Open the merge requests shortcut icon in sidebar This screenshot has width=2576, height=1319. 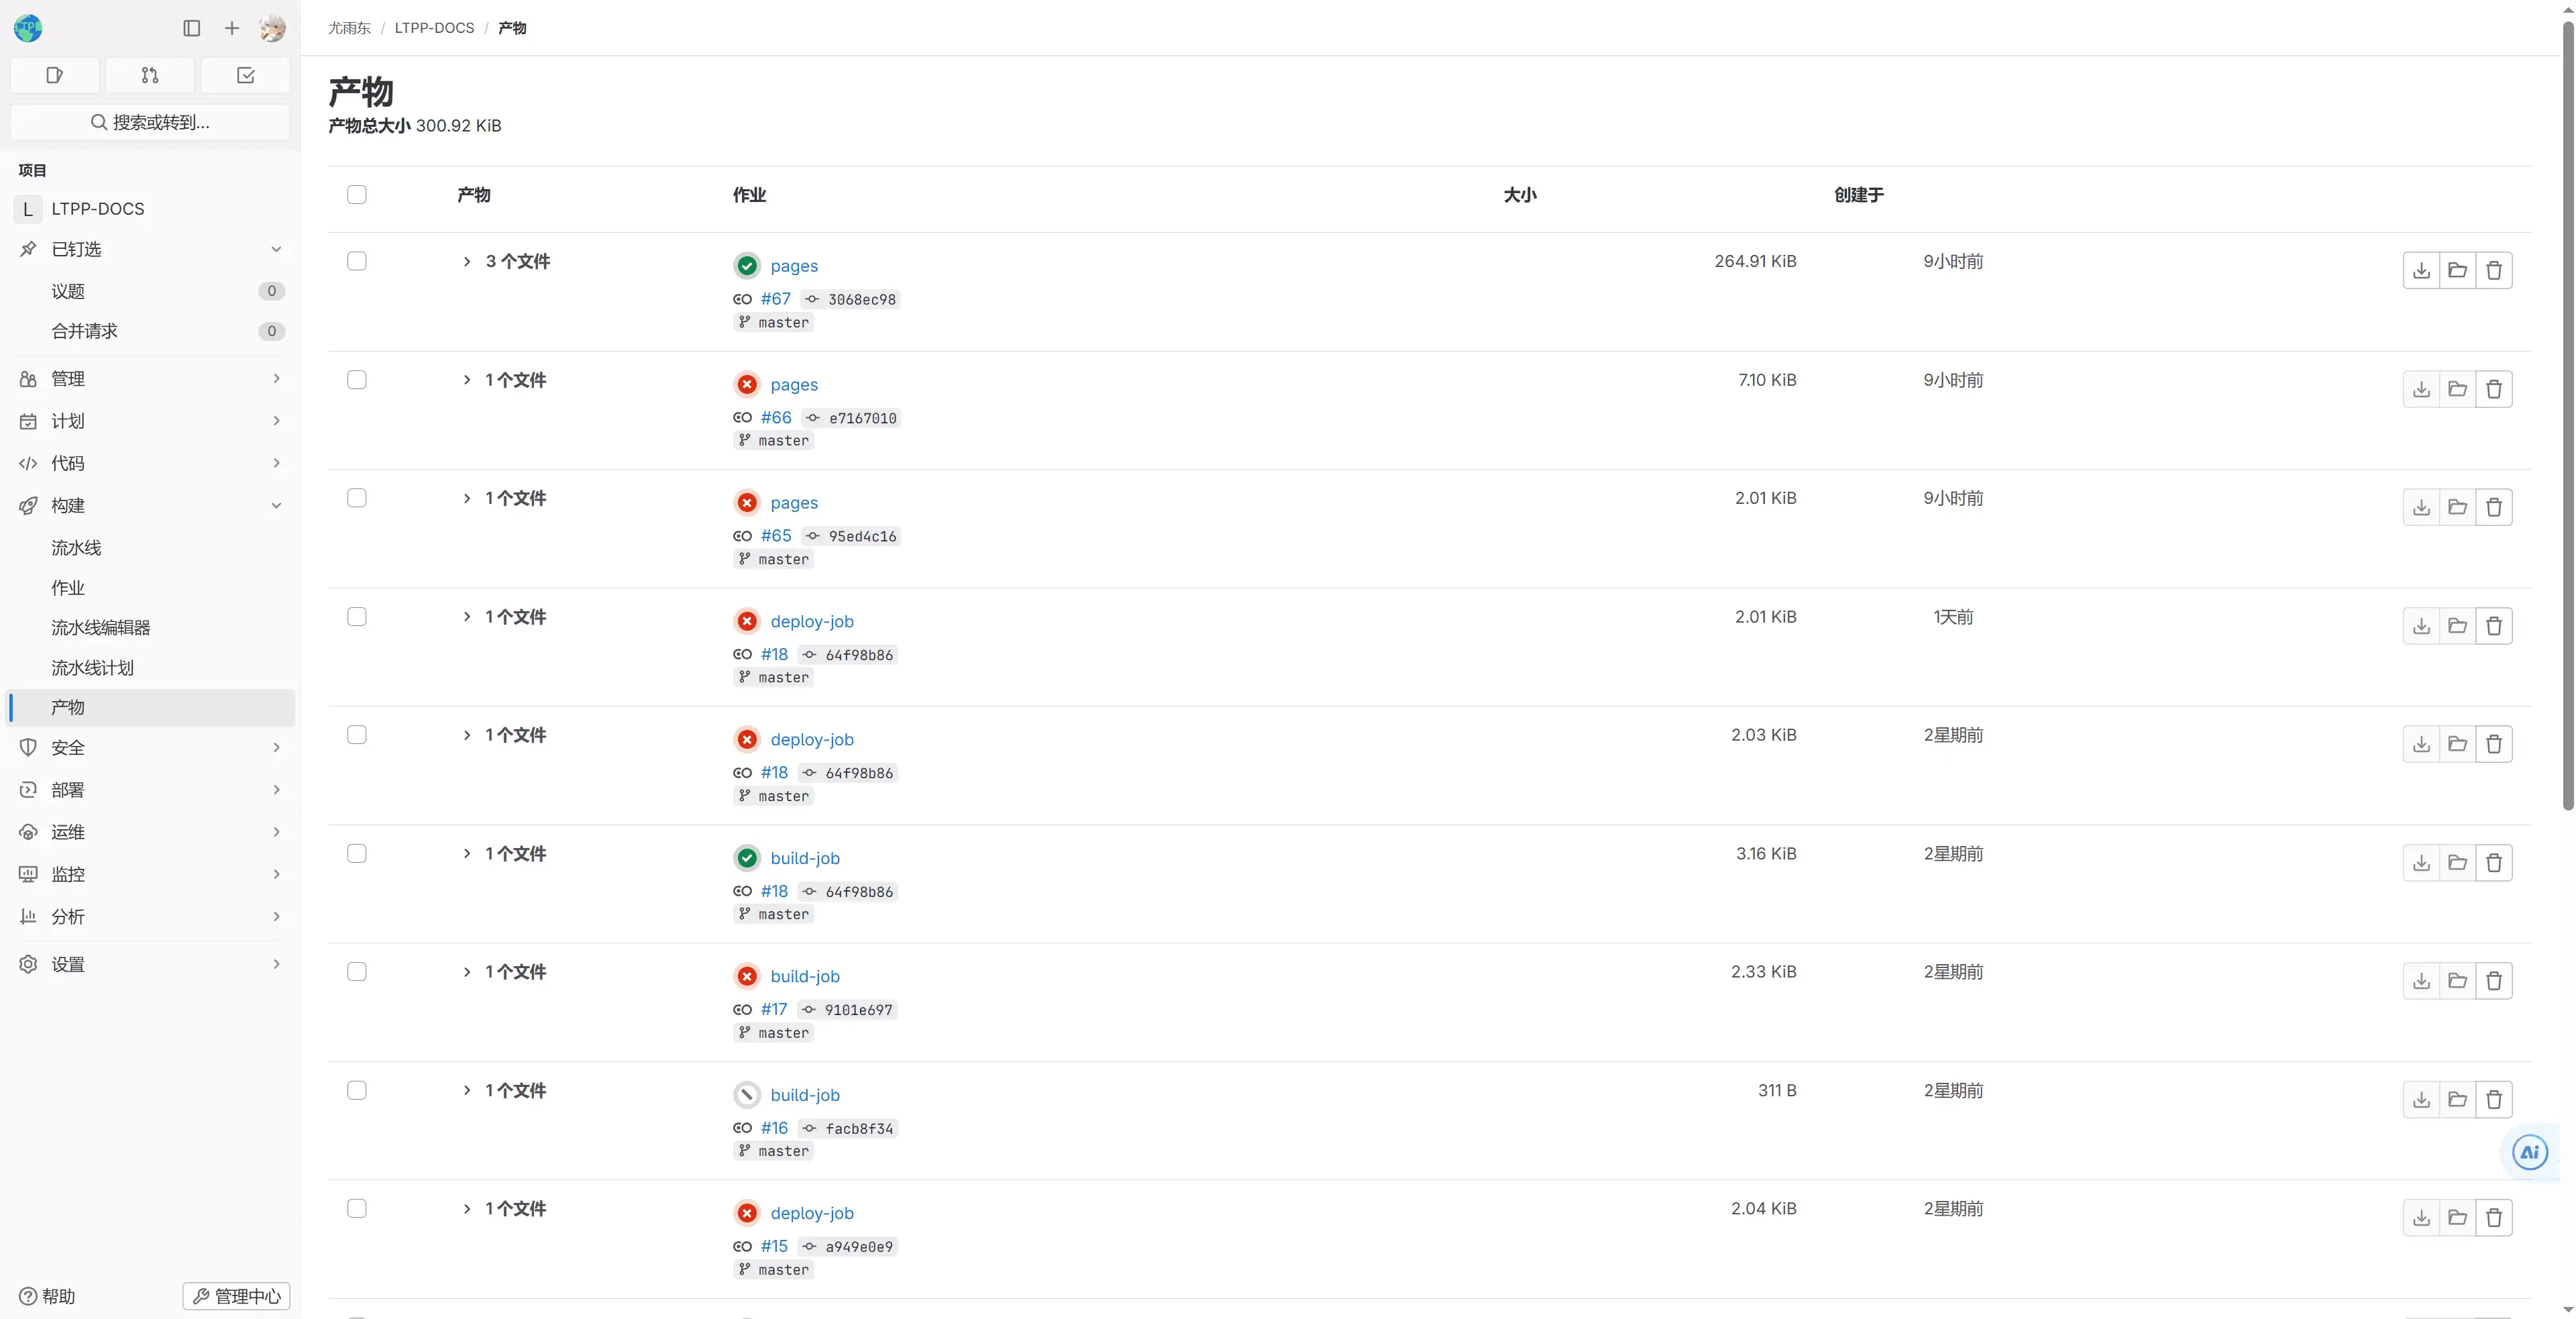coord(150,75)
